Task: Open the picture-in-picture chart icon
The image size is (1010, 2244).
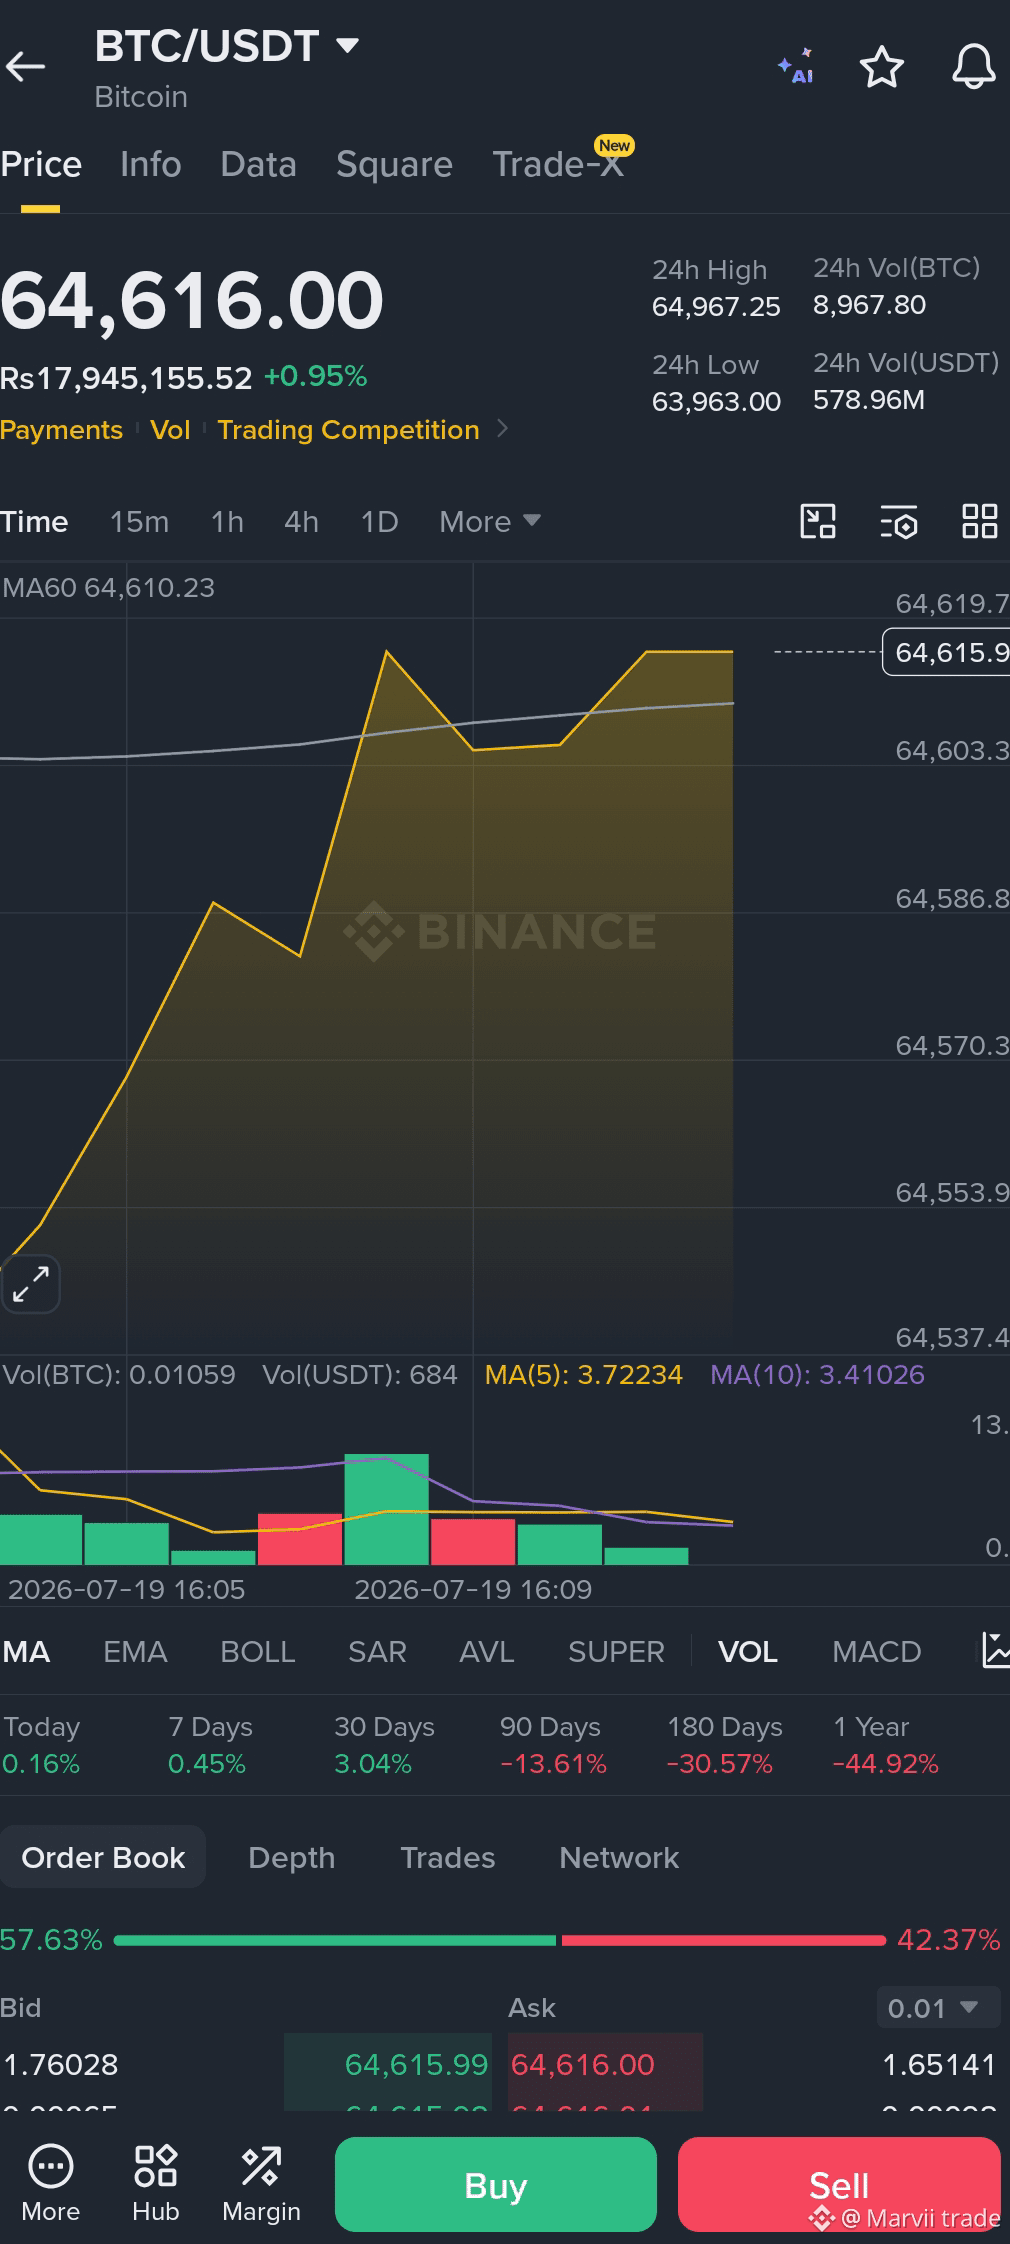Action: coord(818,522)
